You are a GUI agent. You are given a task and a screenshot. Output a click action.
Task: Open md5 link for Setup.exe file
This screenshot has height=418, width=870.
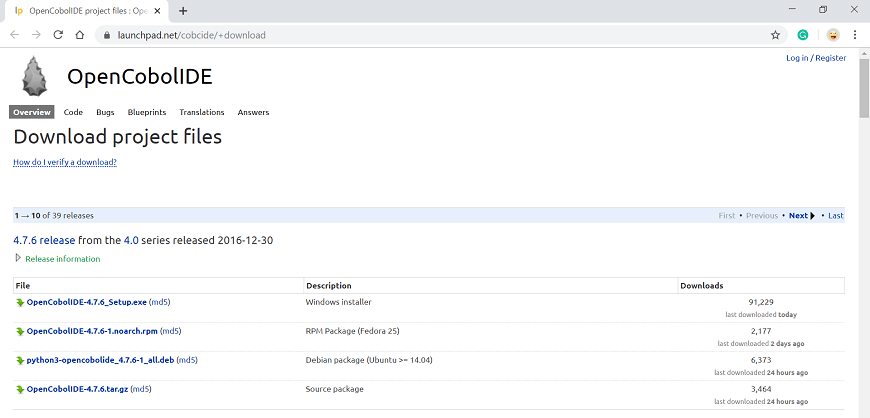click(x=160, y=302)
